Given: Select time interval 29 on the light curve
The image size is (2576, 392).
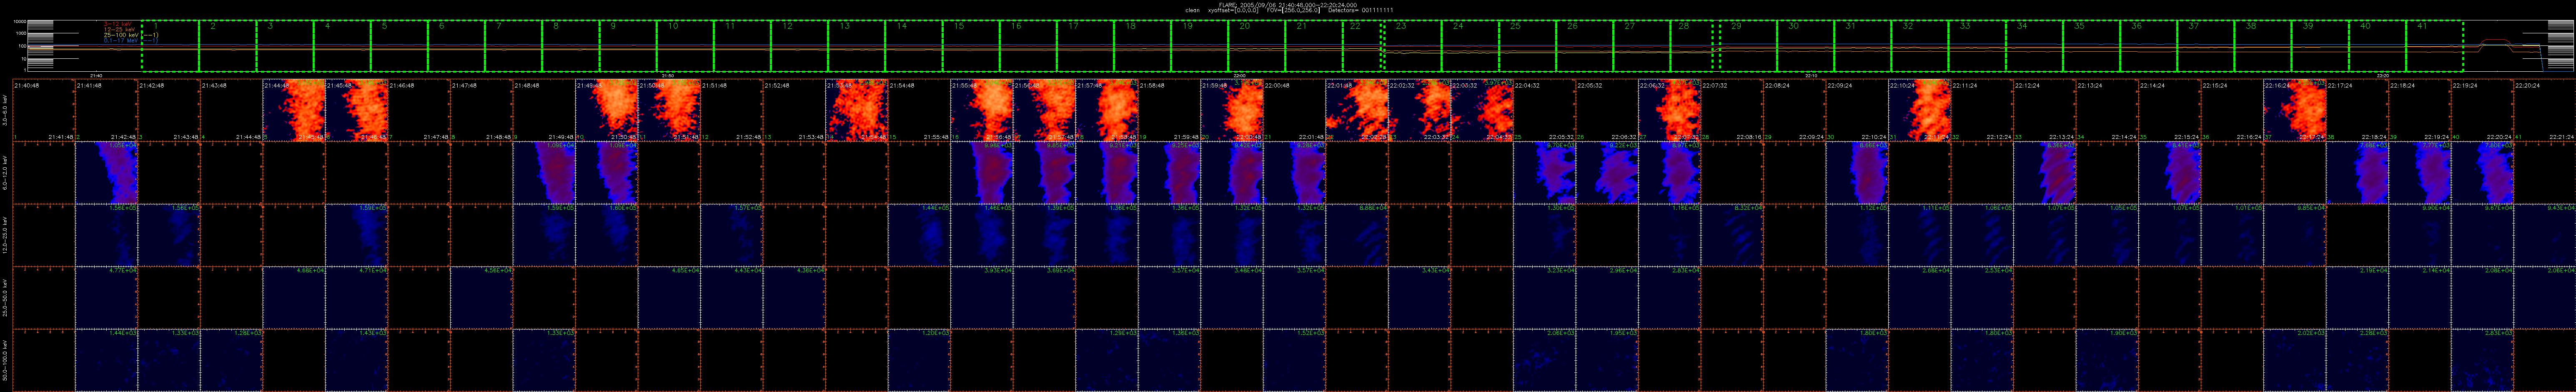Looking at the screenshot, I should (x=1748, y=46).
